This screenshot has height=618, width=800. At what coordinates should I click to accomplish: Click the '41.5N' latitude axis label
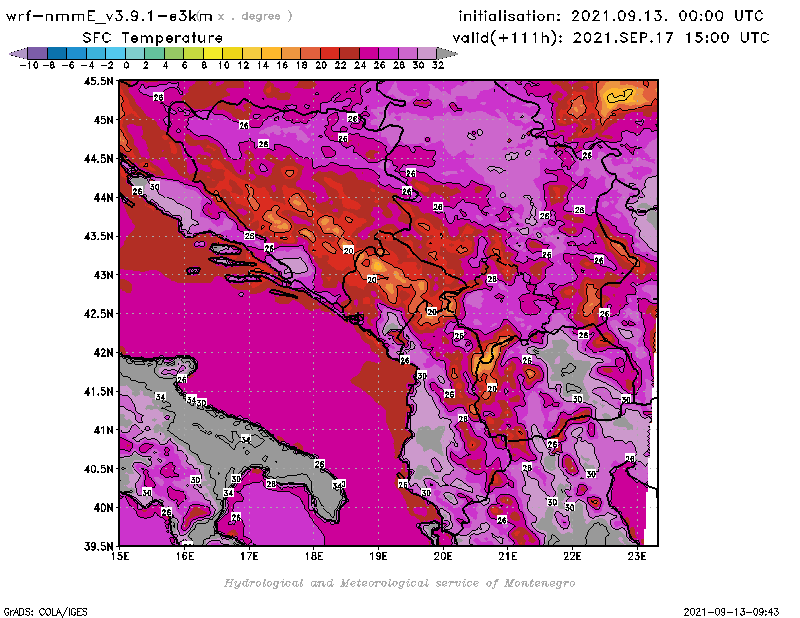click(98, 391)
